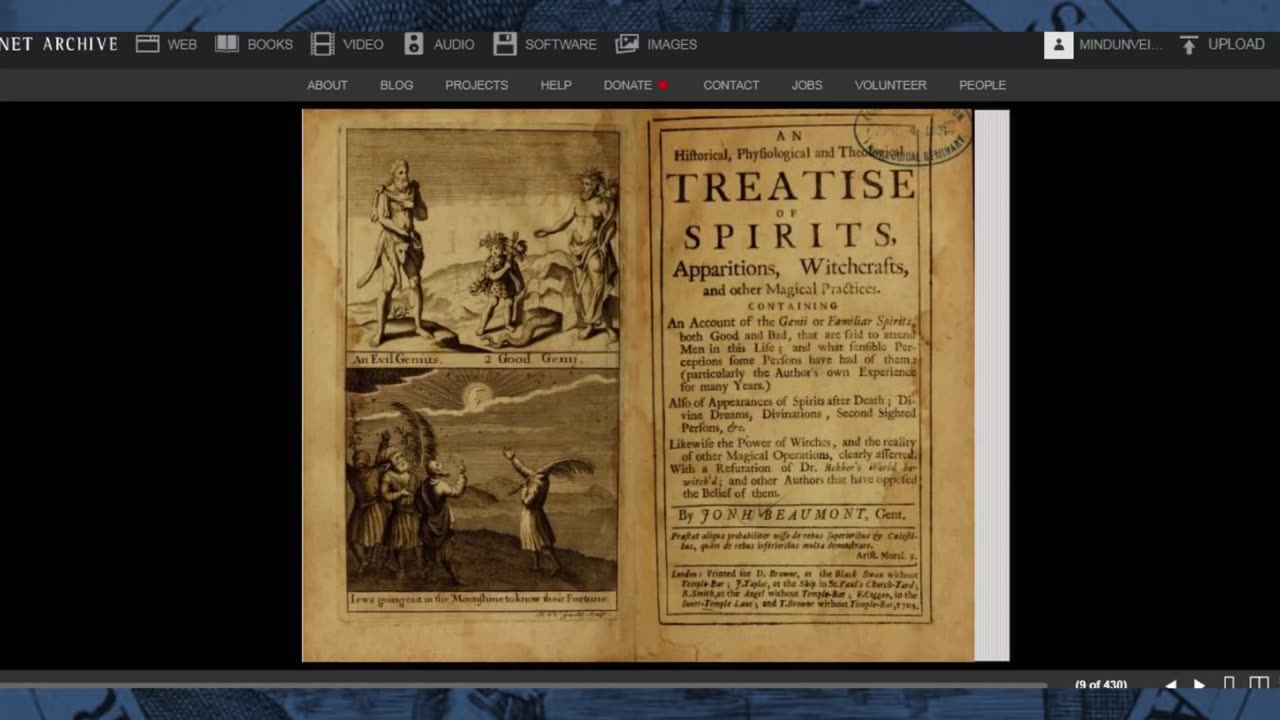
Task: Go to the About page
Action: tap(327, 85)
